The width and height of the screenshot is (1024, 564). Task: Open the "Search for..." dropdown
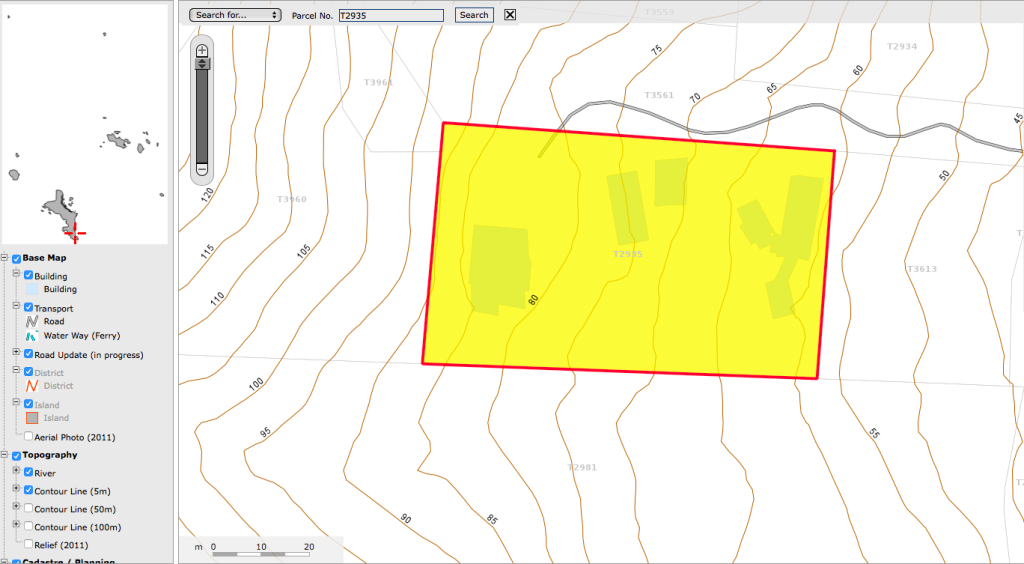[x=235, y=15]
